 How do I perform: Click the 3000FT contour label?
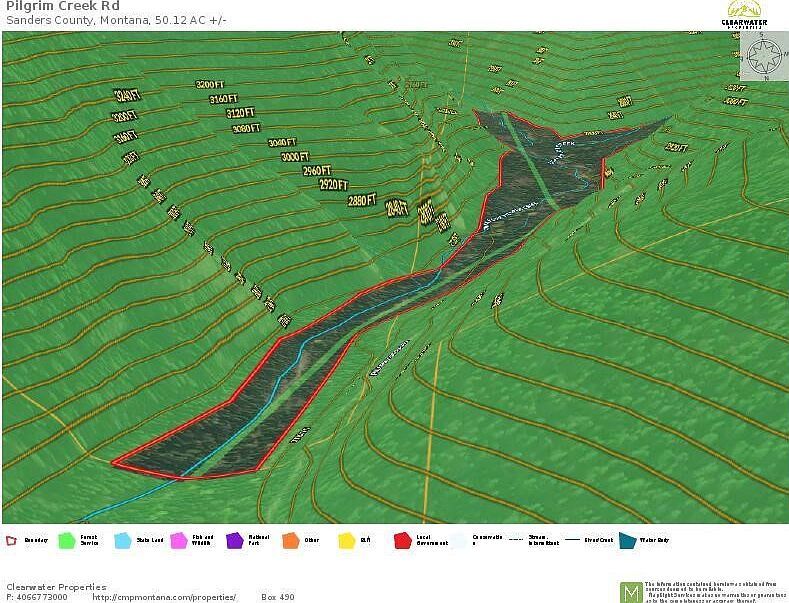click(295, 157)
